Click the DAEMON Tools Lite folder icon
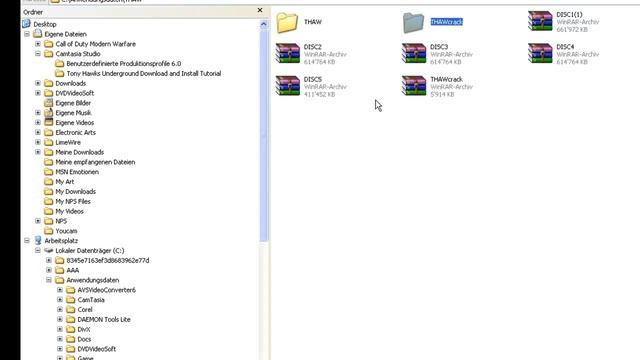The height and width of the screenshot is (360, 640). 71,319
